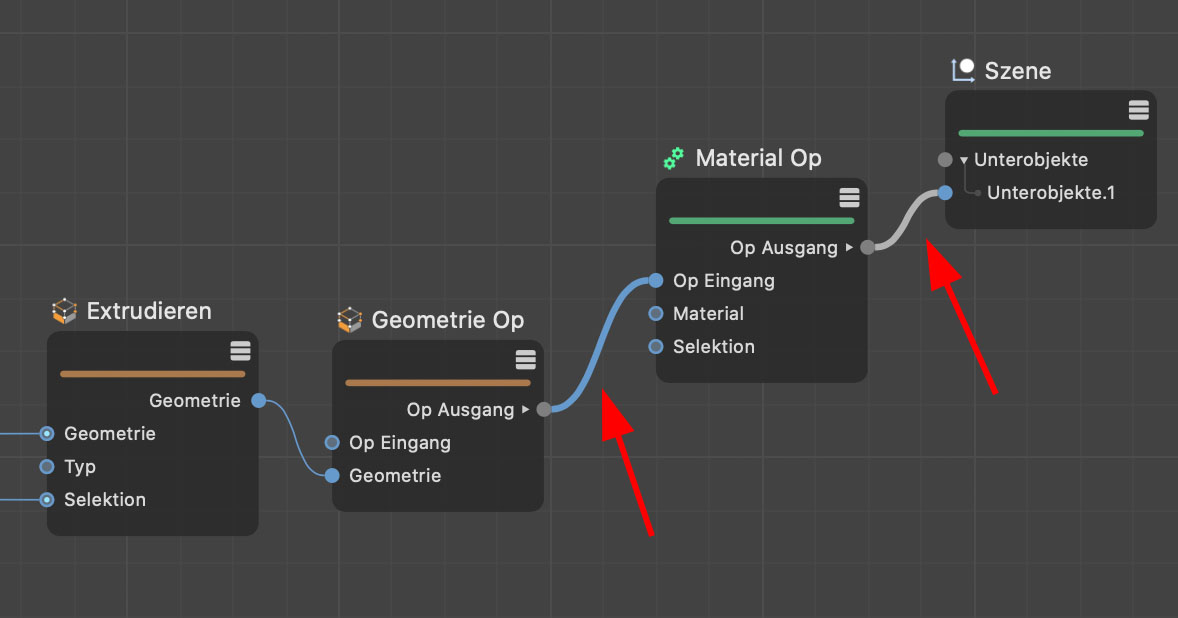Click the green color bar on Szene node

click(x=1050, y=133)
